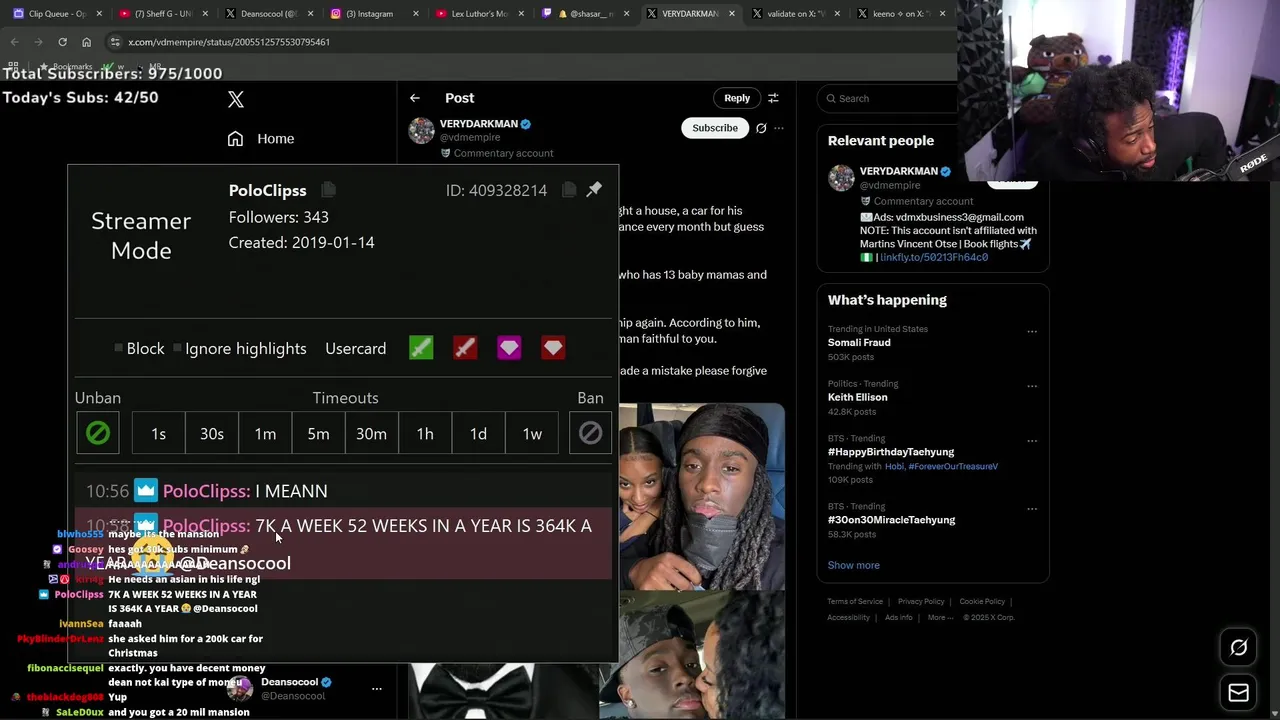Open the Somali Fraud trend
Viewport: 1280px width, 720px height.
(x=859, y=342)
